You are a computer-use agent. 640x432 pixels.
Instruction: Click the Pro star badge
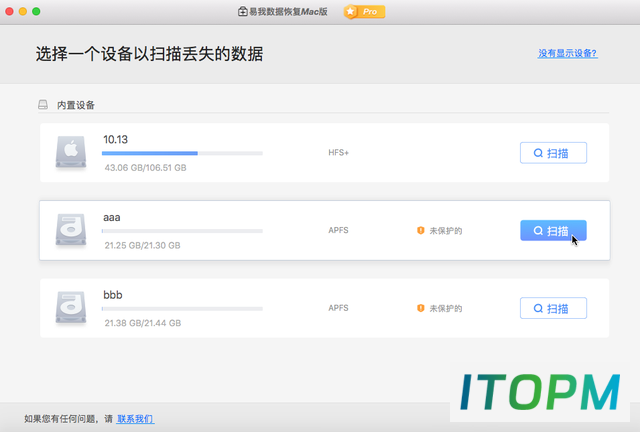[364, 12]
